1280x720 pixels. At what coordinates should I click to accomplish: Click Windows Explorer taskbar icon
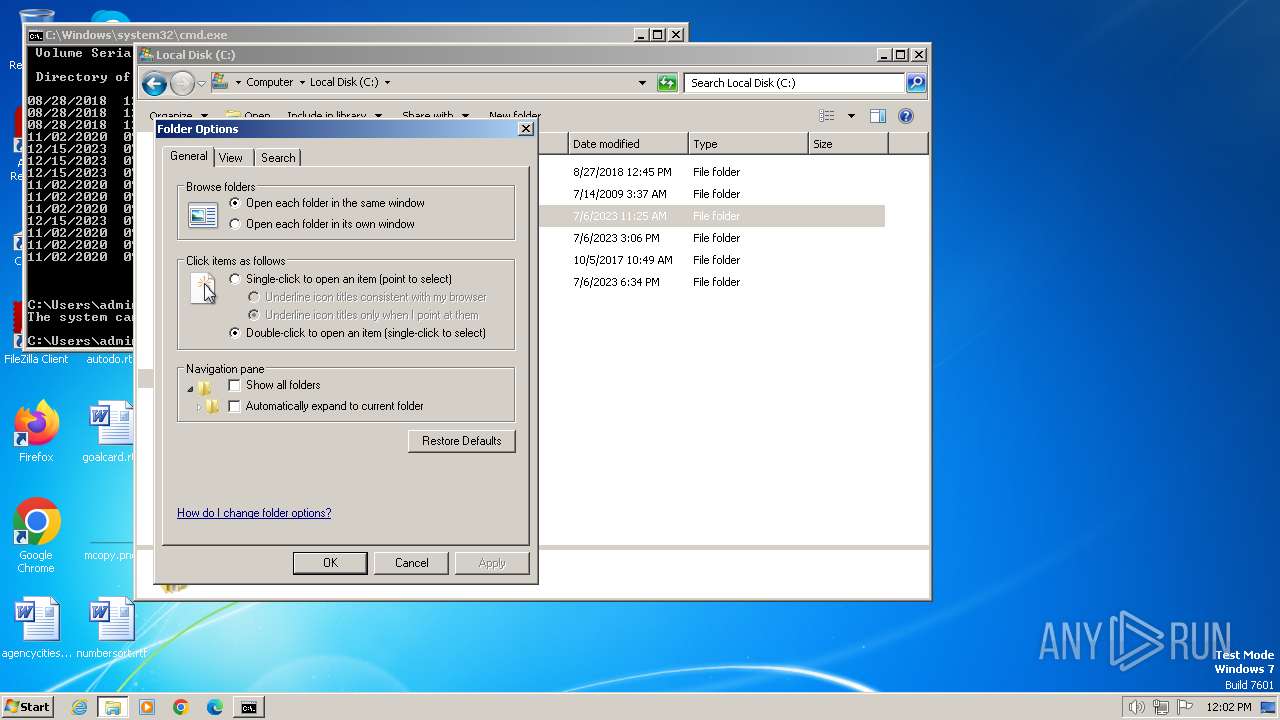[x=113, y=707]
